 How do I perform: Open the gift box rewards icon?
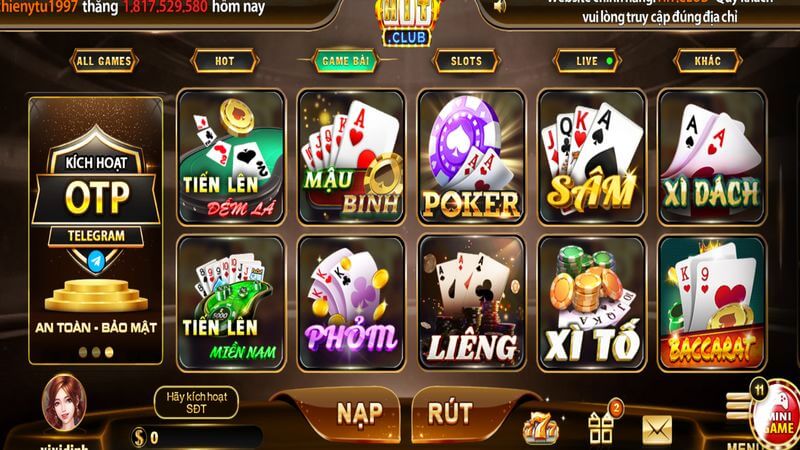click(x=602, y=428)
